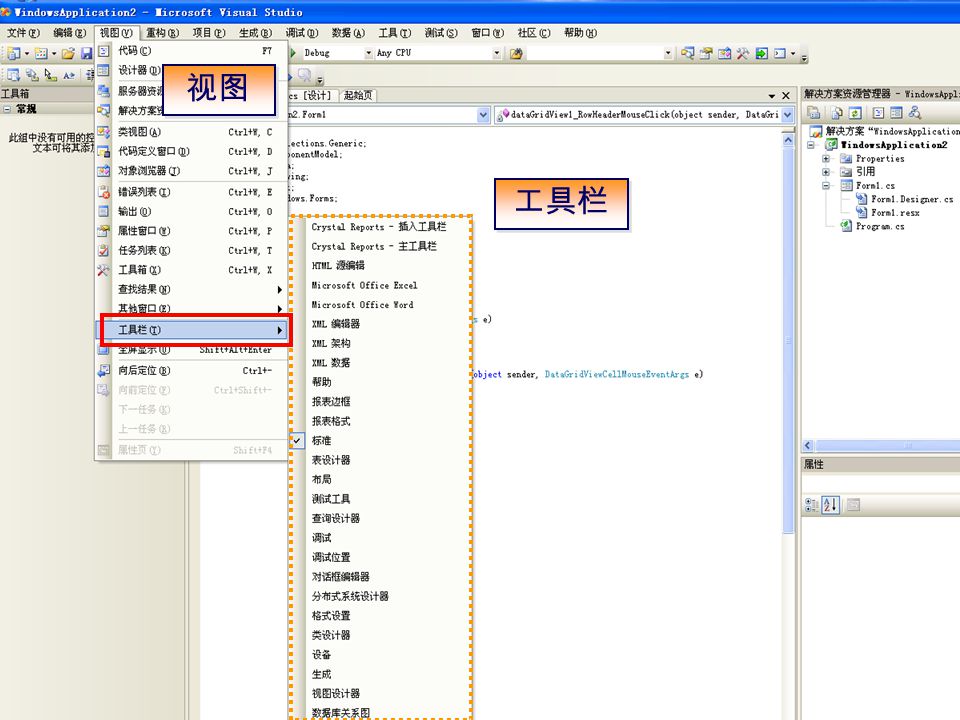This screenshot has width=960, height=720.
Task: Open Solution Explorer from the toolbar icon
Action: (x=688, y=53)
